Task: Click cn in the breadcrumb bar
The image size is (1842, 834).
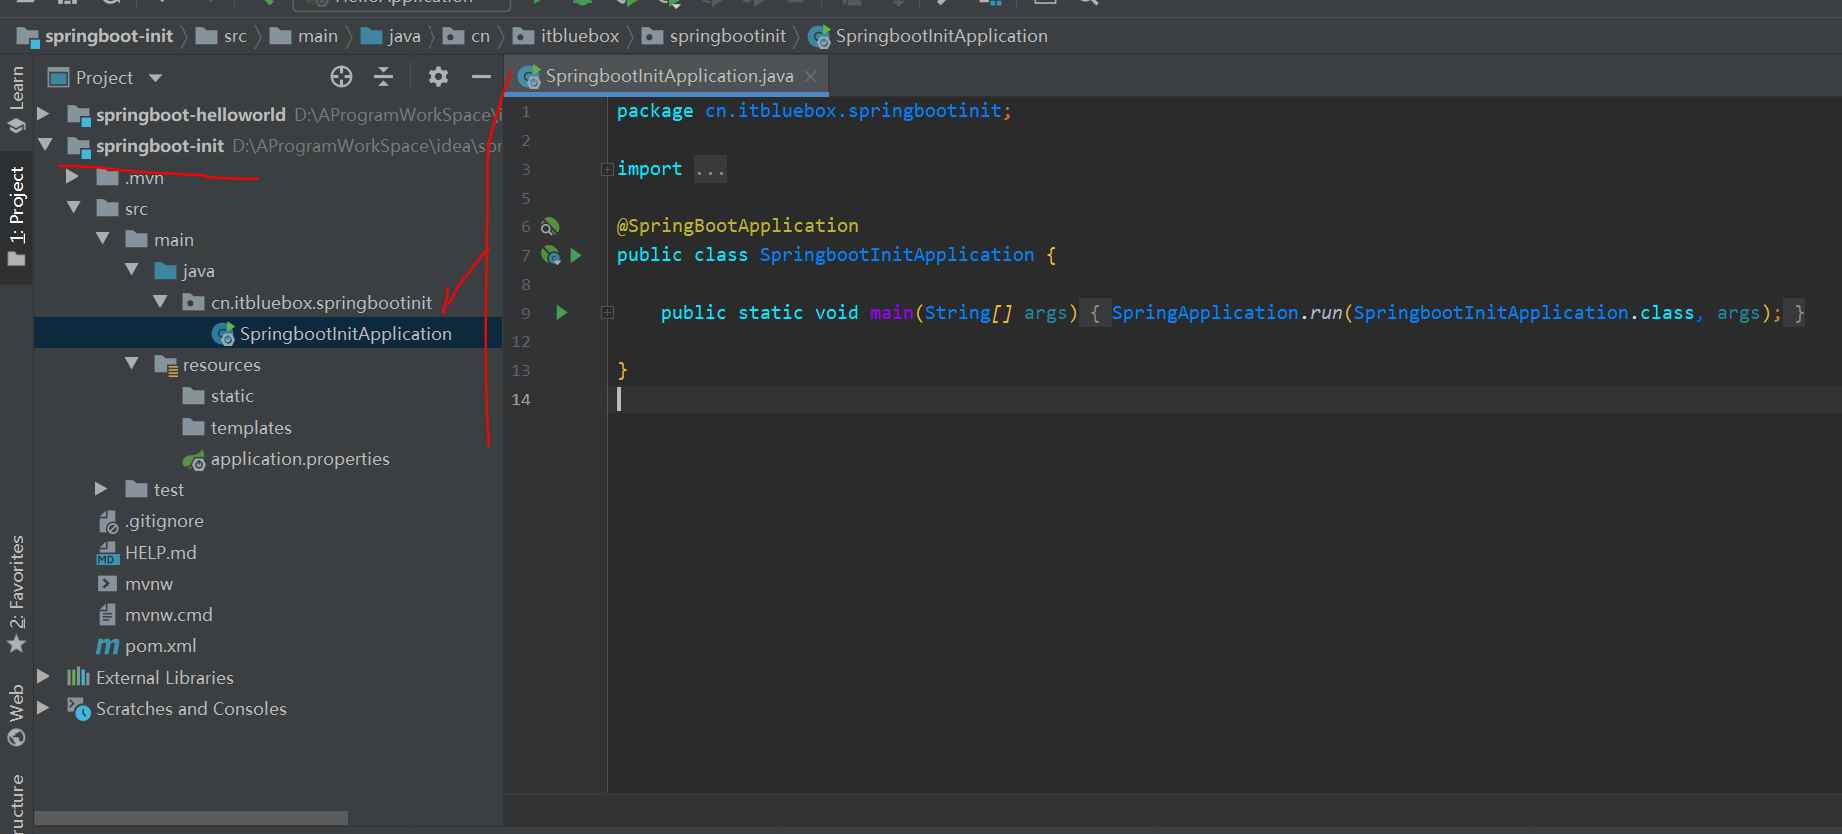Action: tap(480, 36)
